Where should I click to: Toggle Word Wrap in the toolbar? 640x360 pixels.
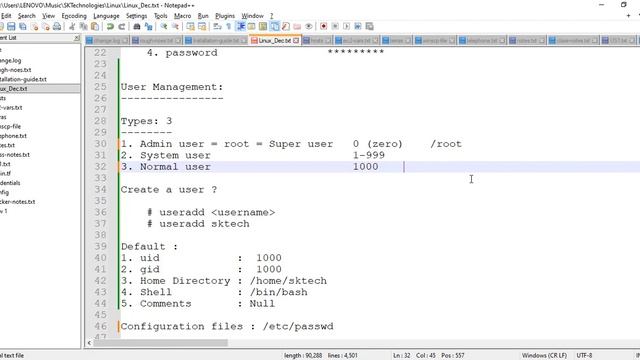pyautogui.click(x=217, y=27)
